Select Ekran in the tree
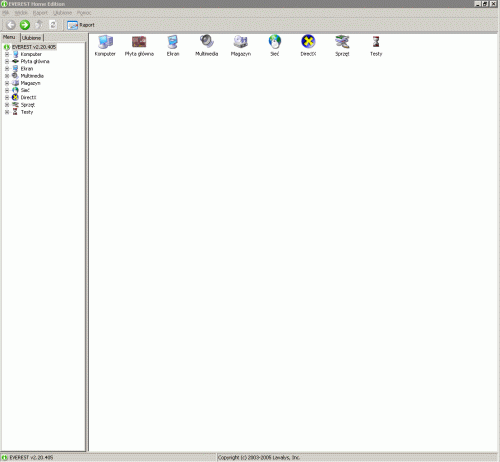 (x=27, y=69)
